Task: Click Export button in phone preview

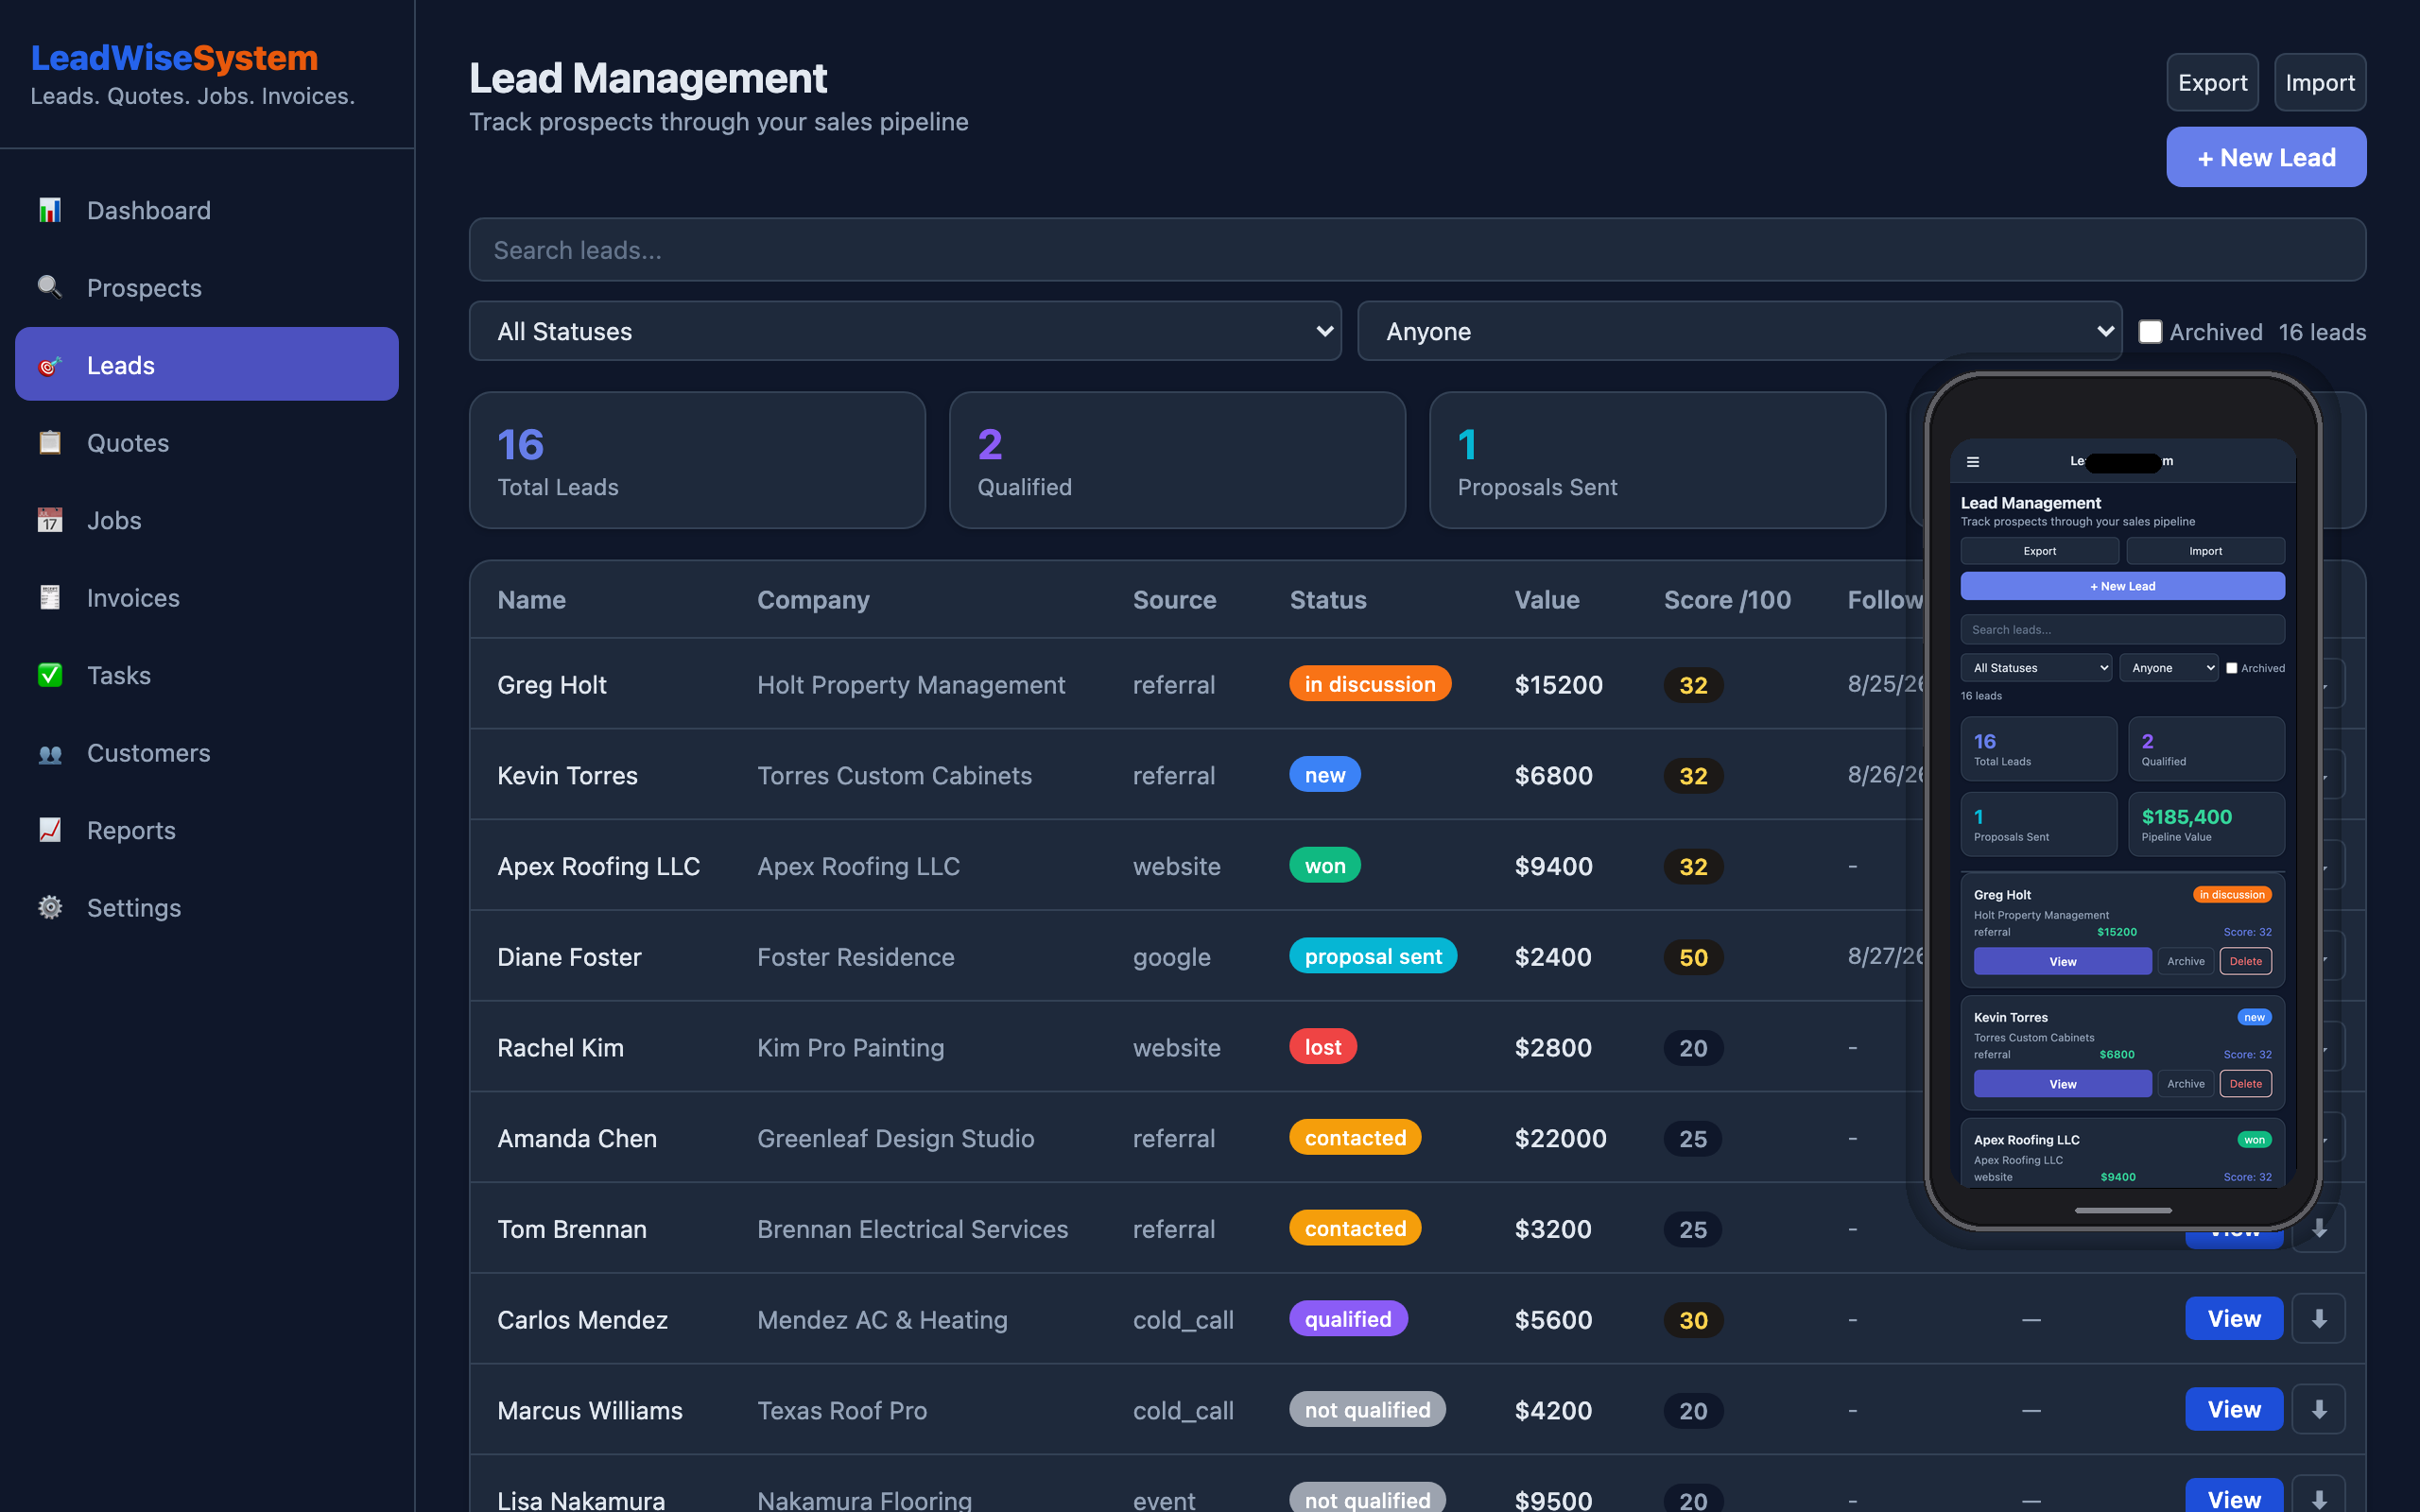Action: click(2039, 551)
